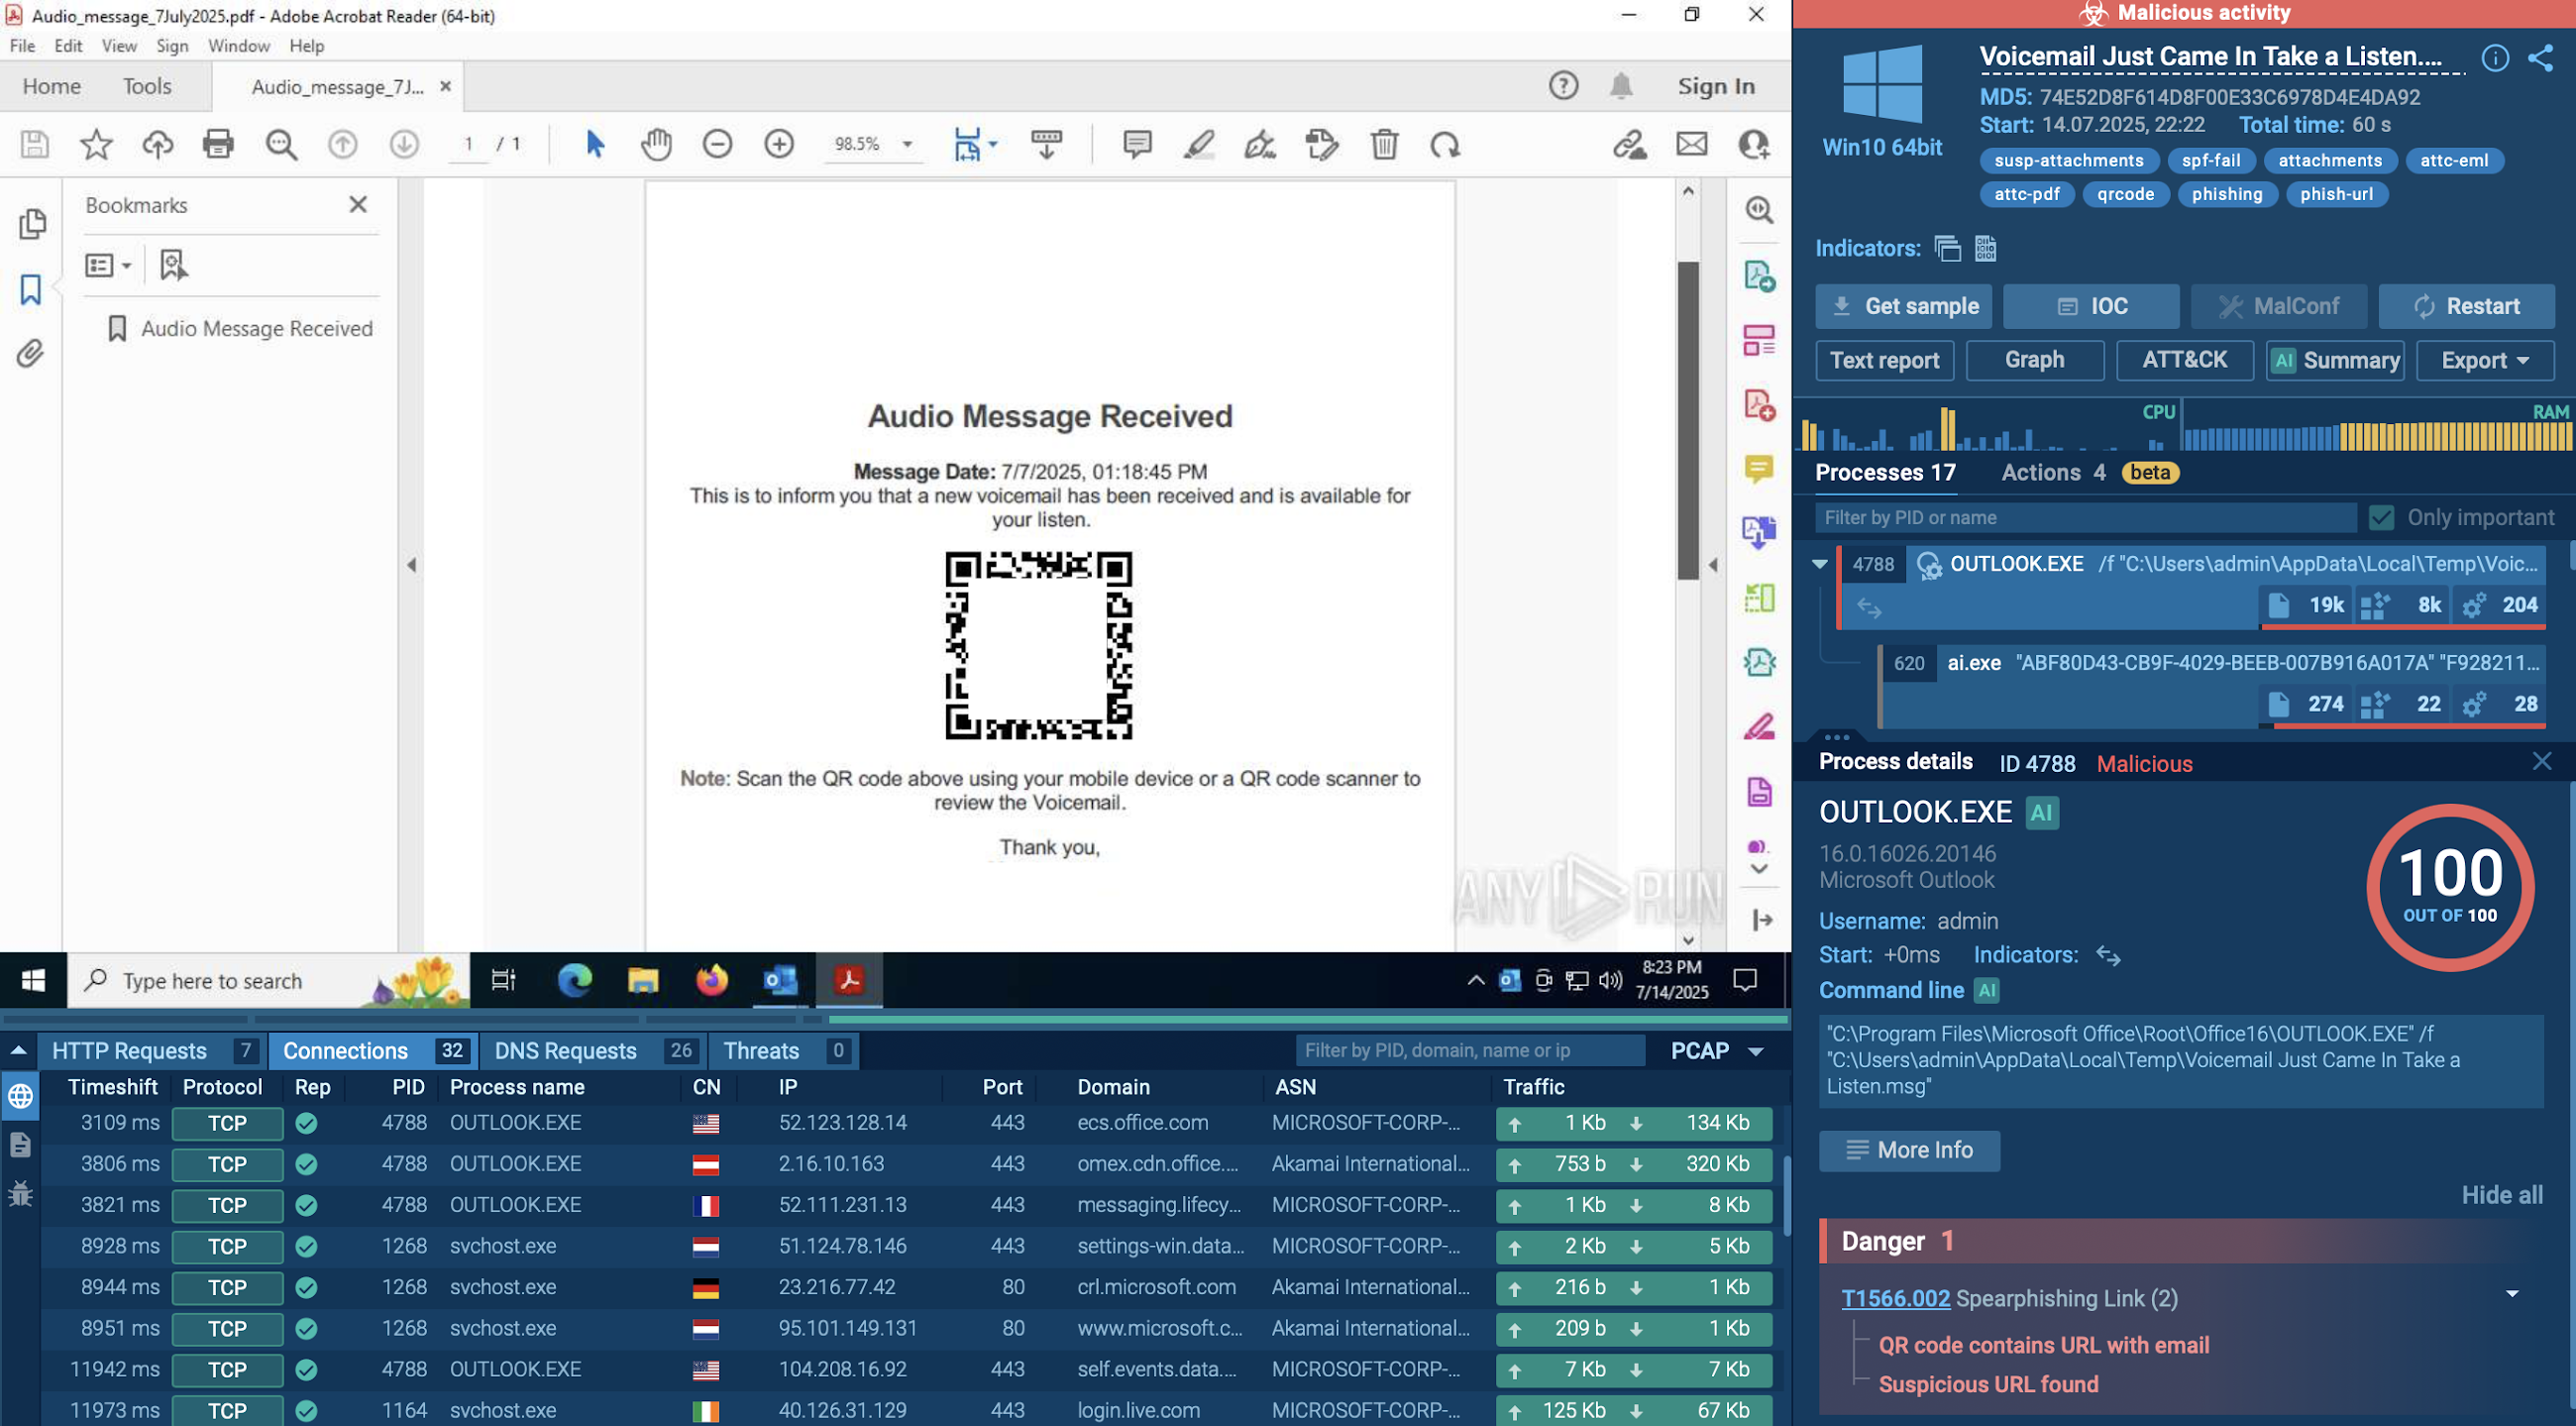Image resolution: width=2576 pixels, height=1426 pixels.
Task: Switch to the DNS Requests tab
Action: (x=565, y=1051)
